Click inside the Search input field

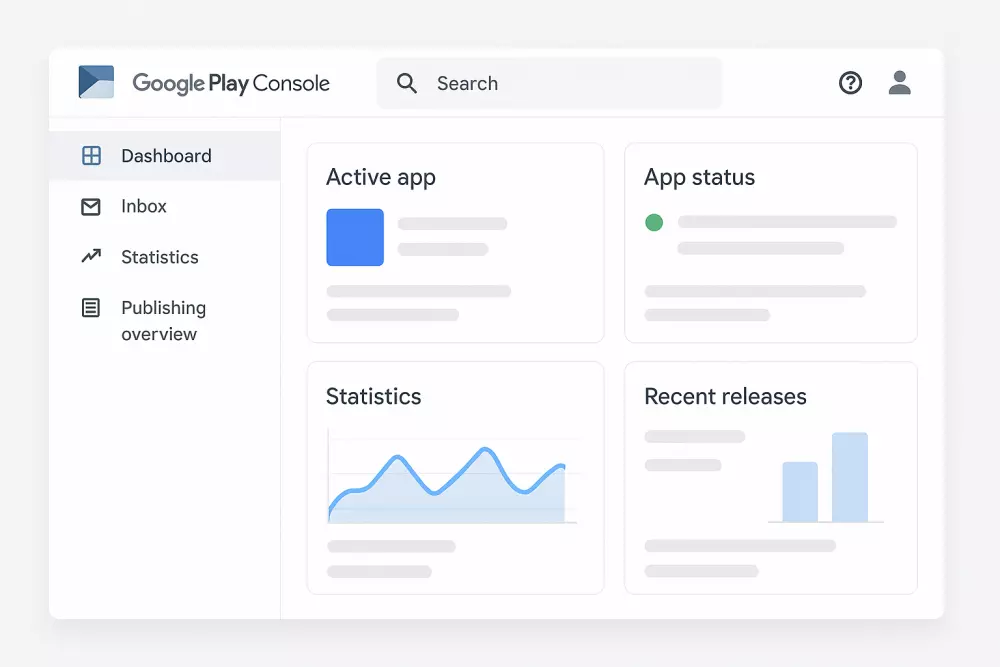point(550,83)
